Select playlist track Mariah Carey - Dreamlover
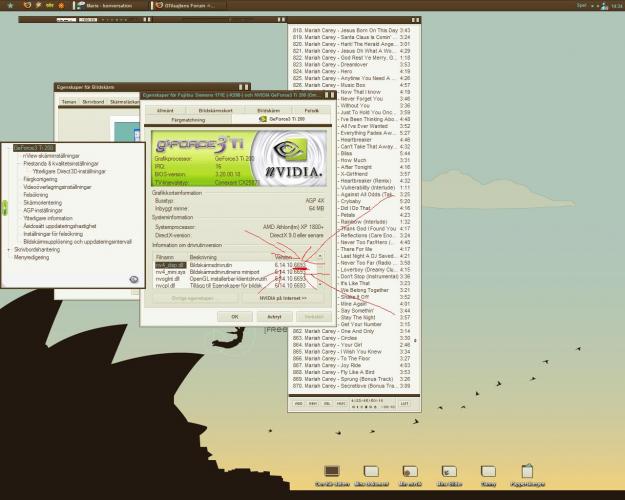625x500 pixels. (351, 65)
